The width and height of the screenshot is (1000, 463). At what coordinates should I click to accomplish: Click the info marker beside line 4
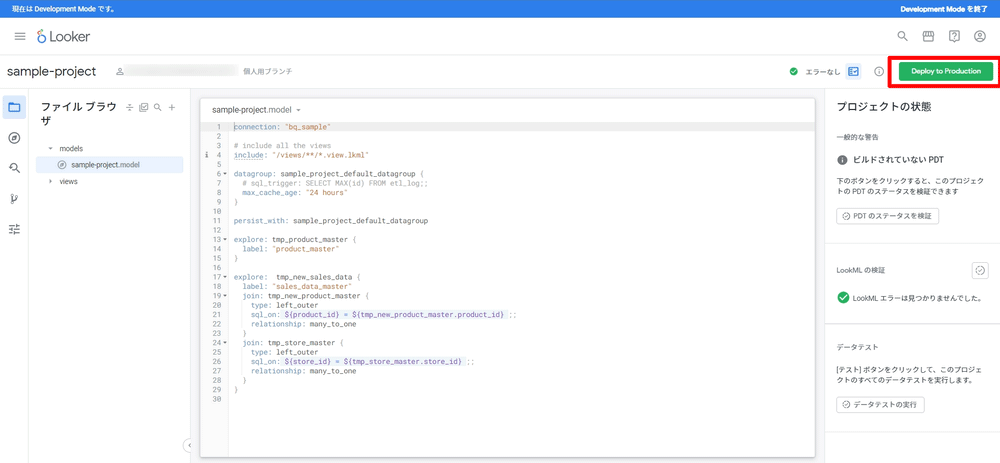[x=207, y=154]
